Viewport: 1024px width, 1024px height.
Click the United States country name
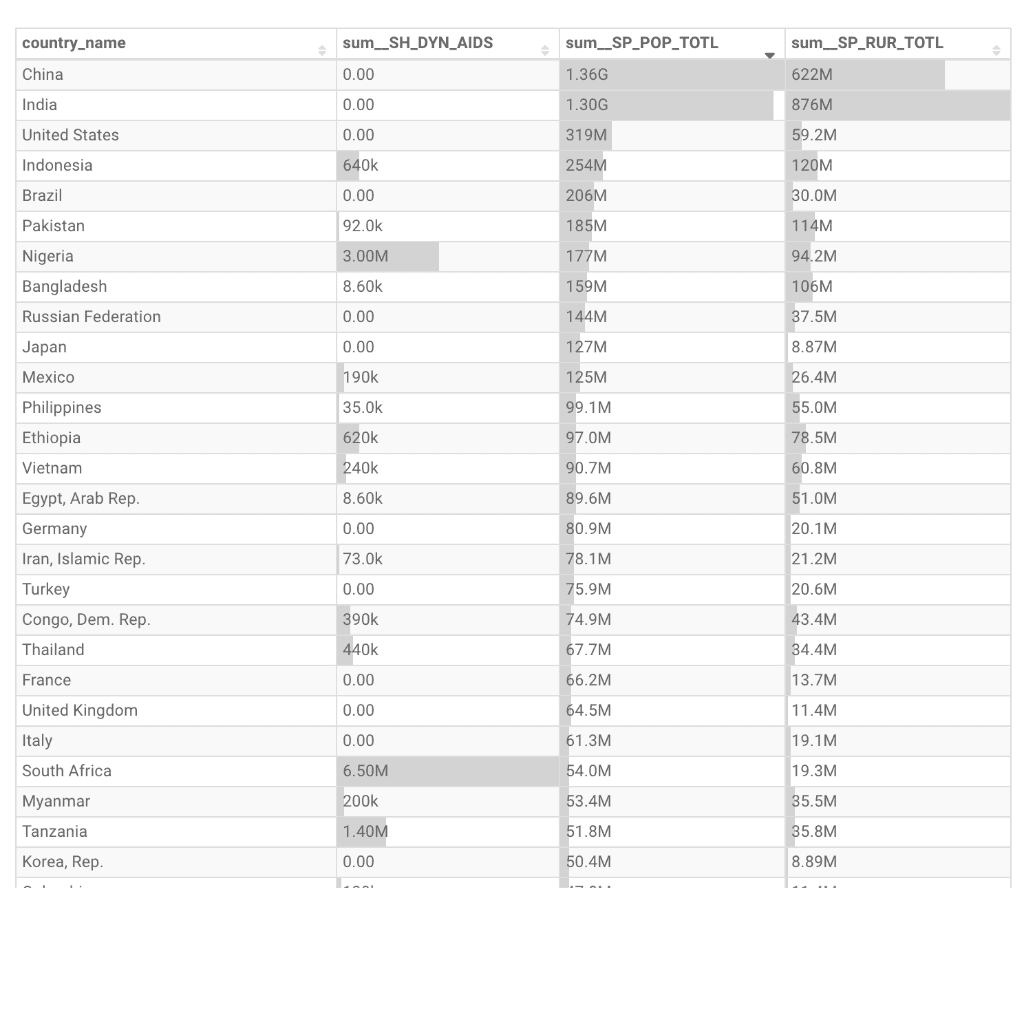[71, 135]
